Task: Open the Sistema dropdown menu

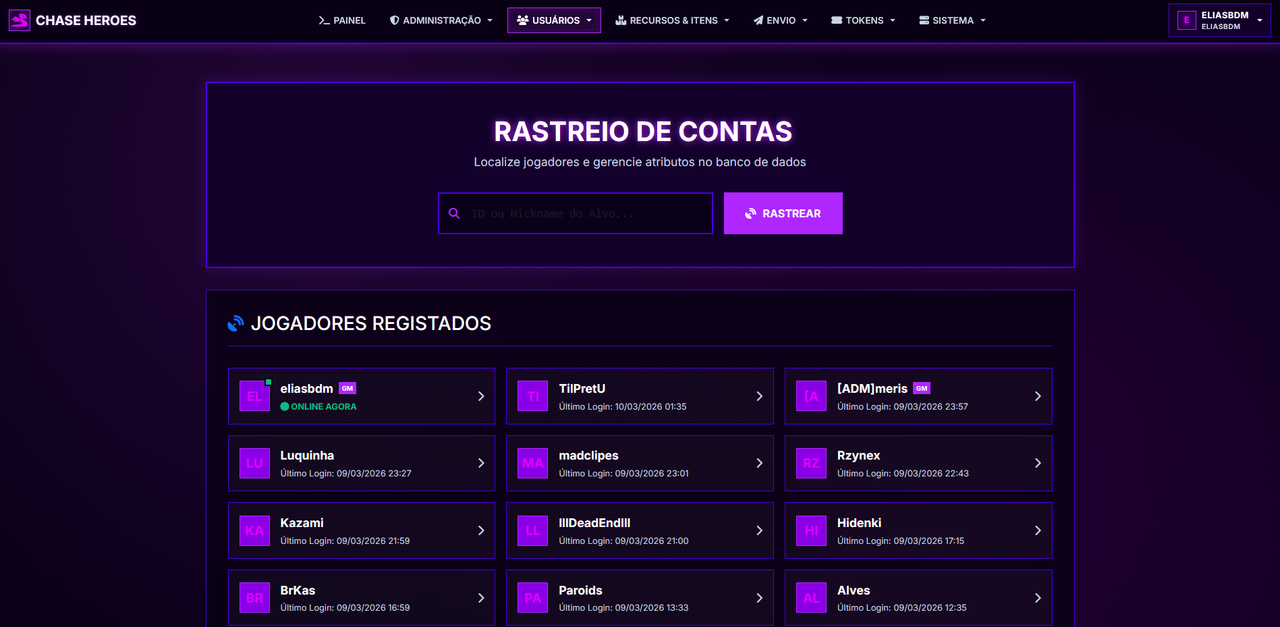Action: click(x=952, y=20)
